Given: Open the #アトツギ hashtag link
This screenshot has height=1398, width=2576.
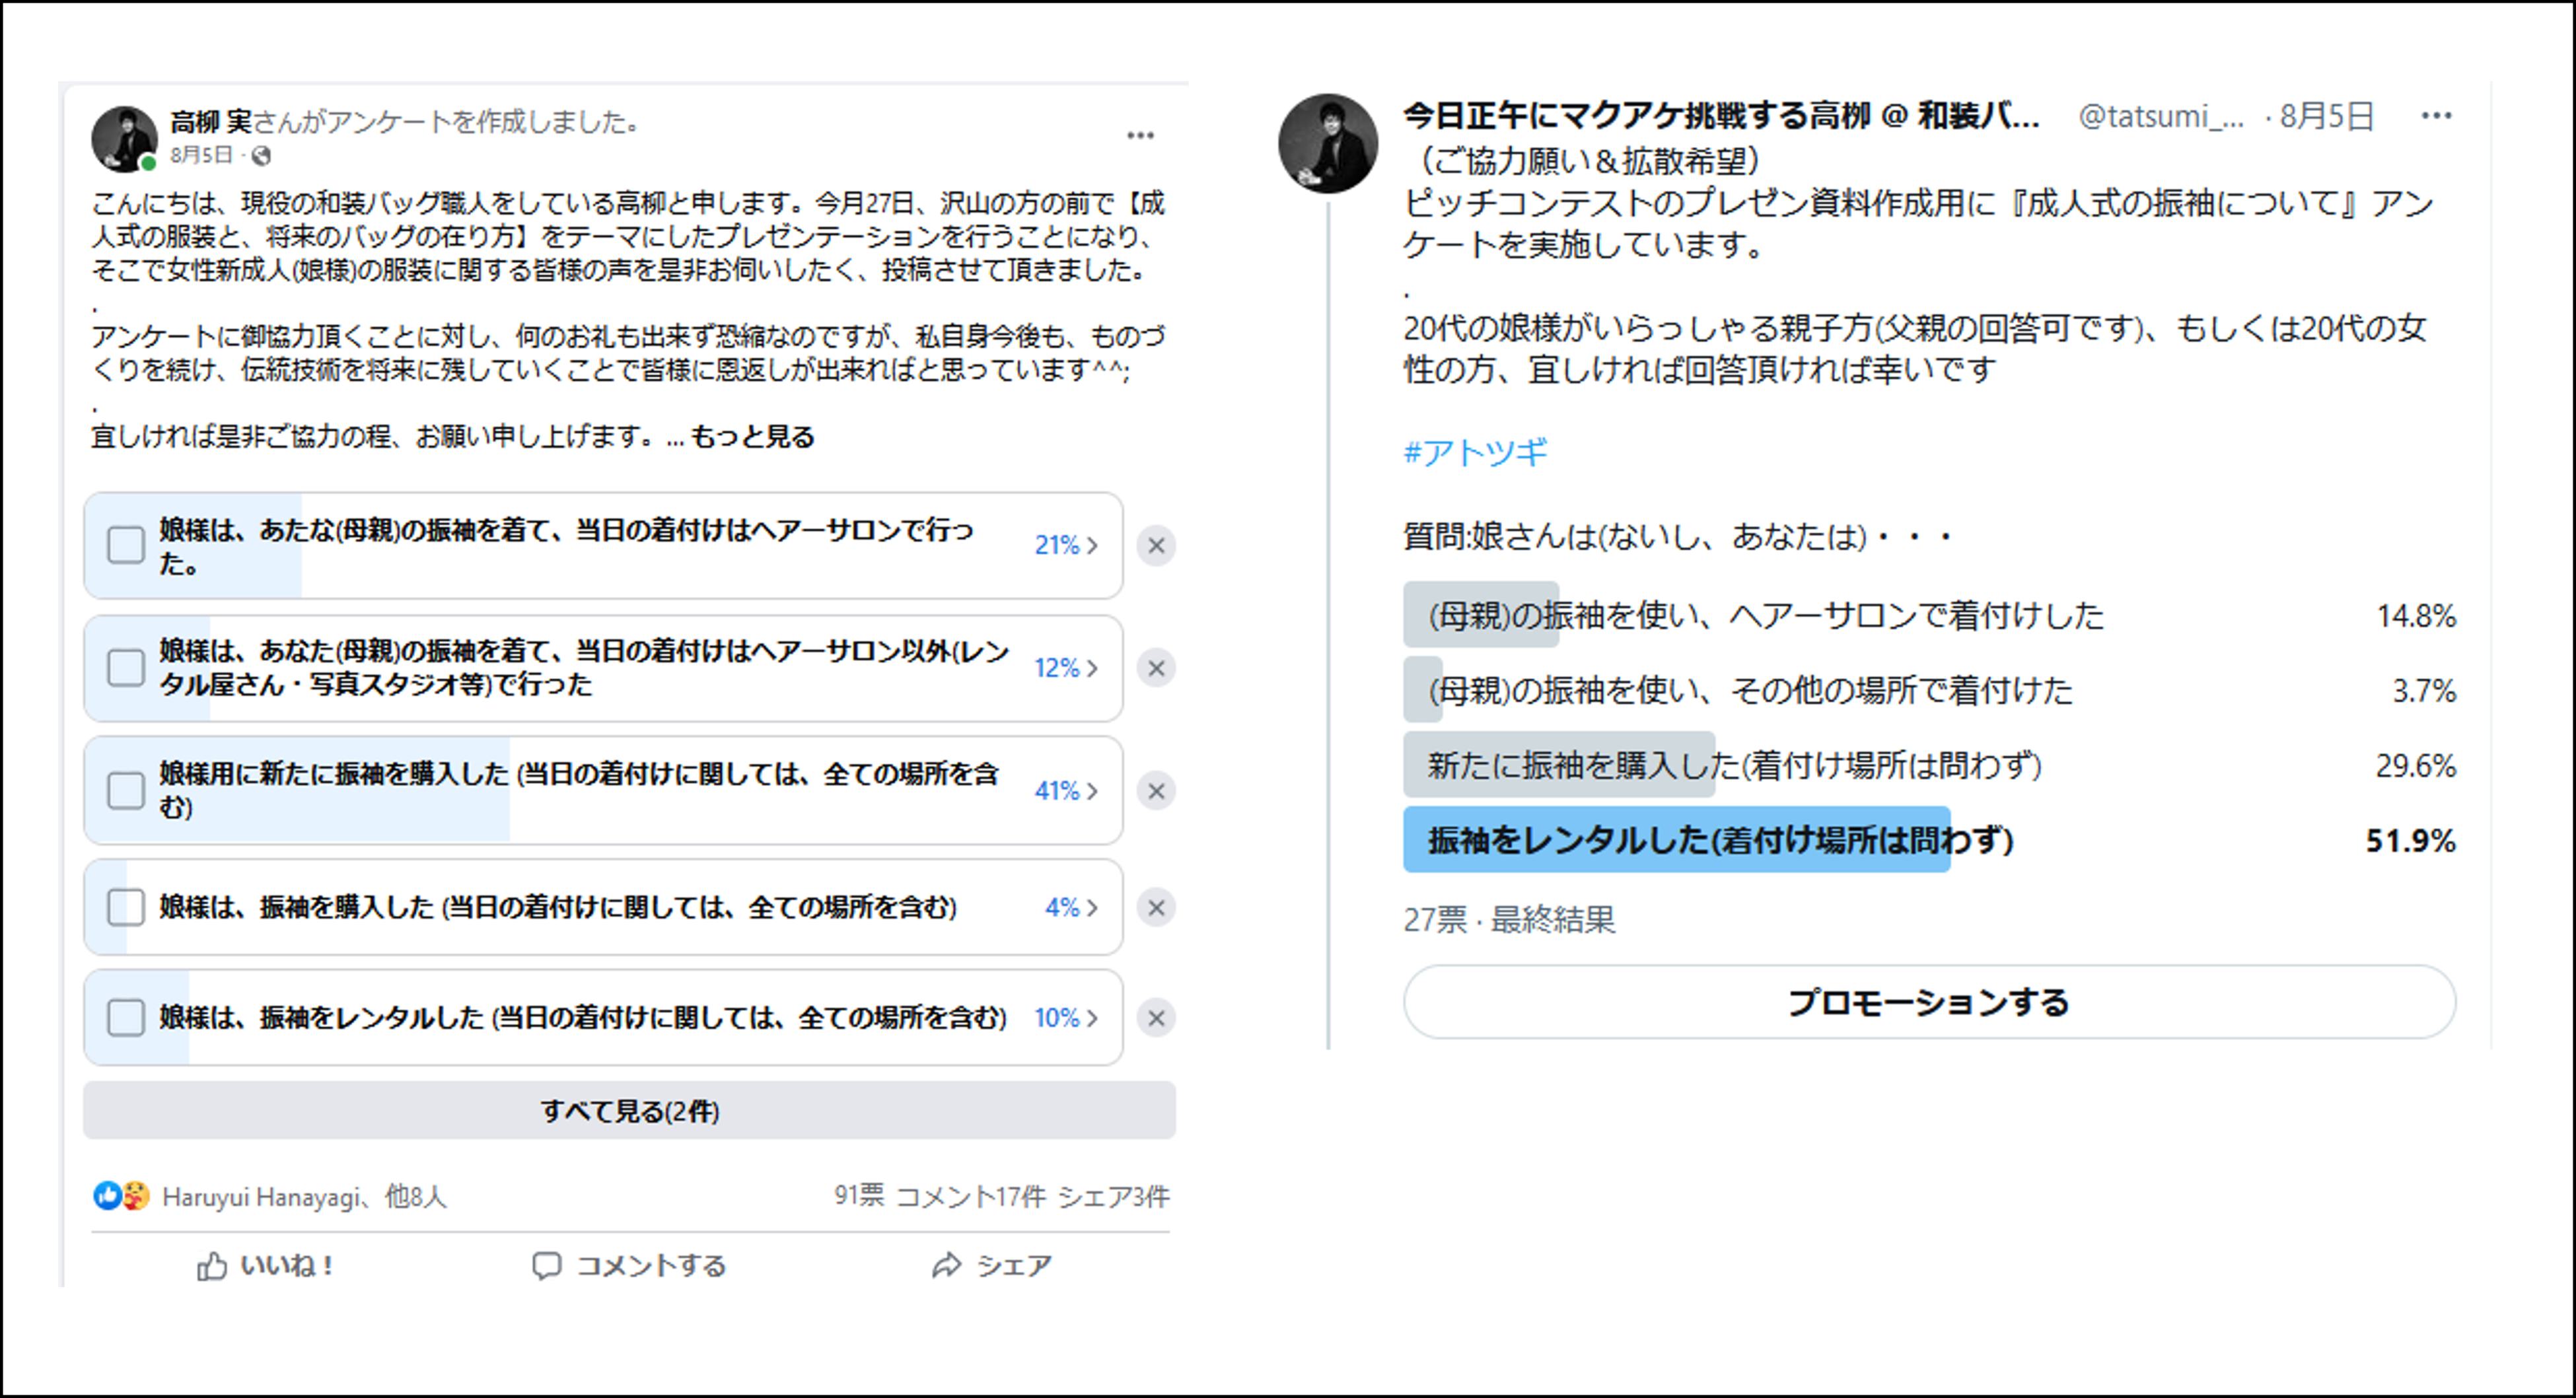Looking at the screenshot, I should [x=1475, y=453].
